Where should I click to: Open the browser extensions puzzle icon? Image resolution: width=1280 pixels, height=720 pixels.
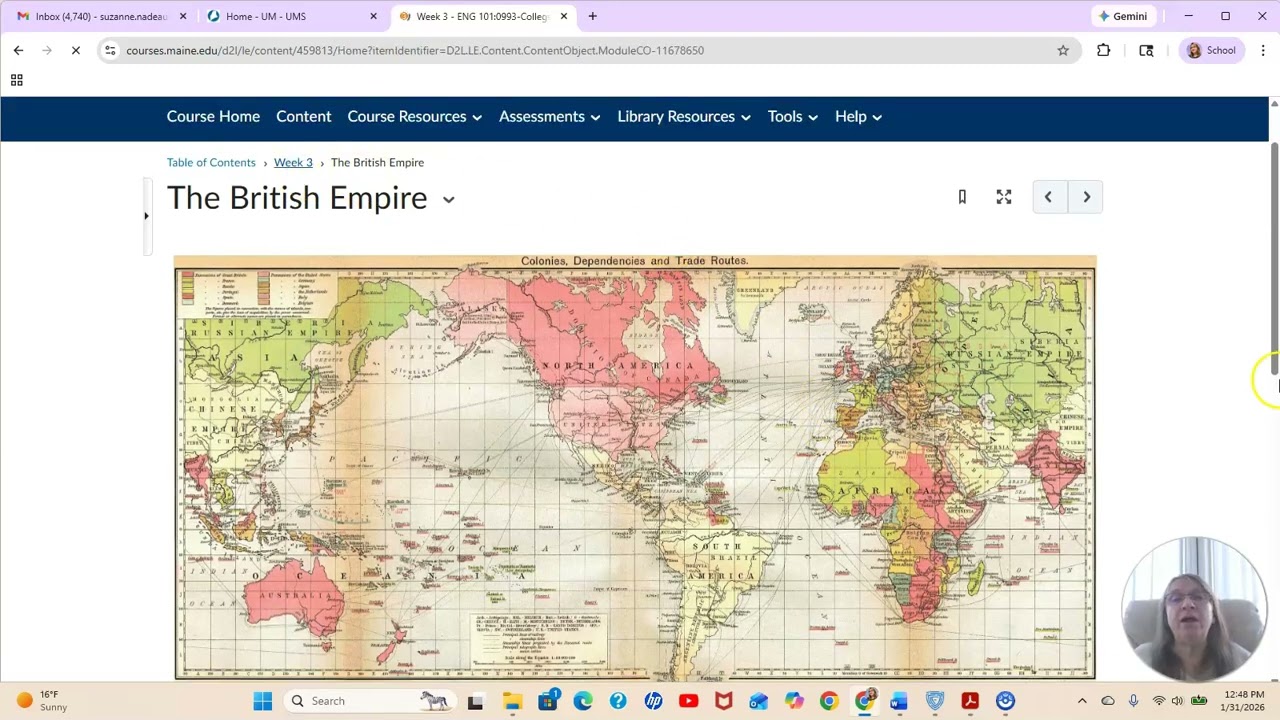(x=1103, y=50)
